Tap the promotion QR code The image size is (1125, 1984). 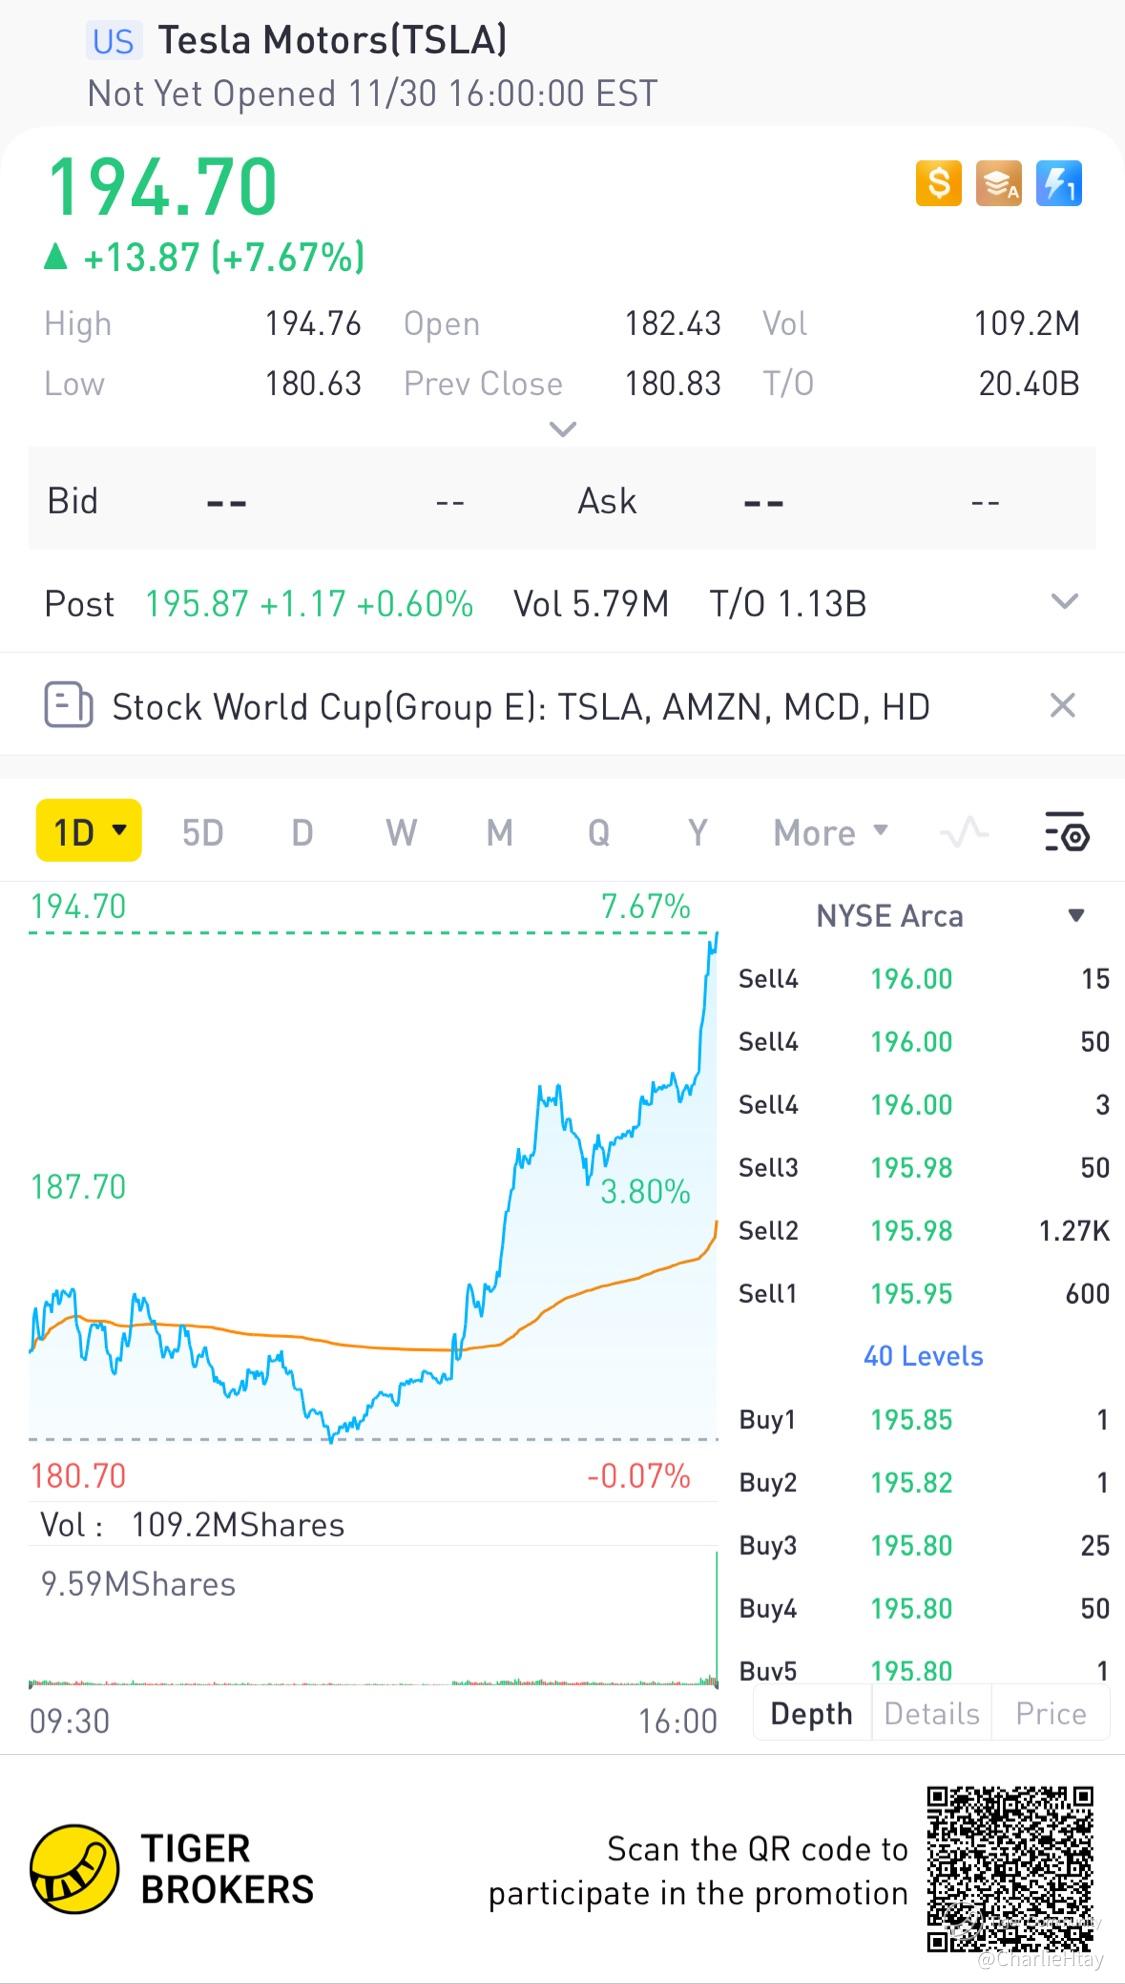point(1008,1868)
